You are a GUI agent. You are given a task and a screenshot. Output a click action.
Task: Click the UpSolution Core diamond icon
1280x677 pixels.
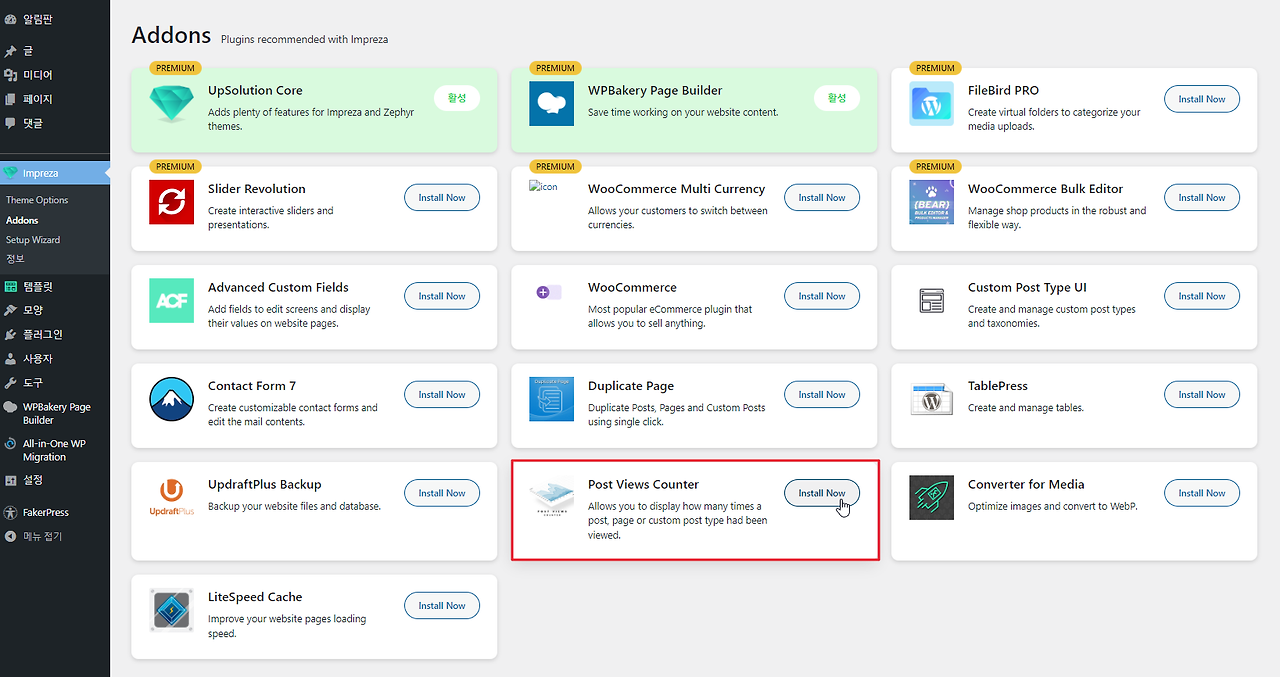tap(171, 104)
